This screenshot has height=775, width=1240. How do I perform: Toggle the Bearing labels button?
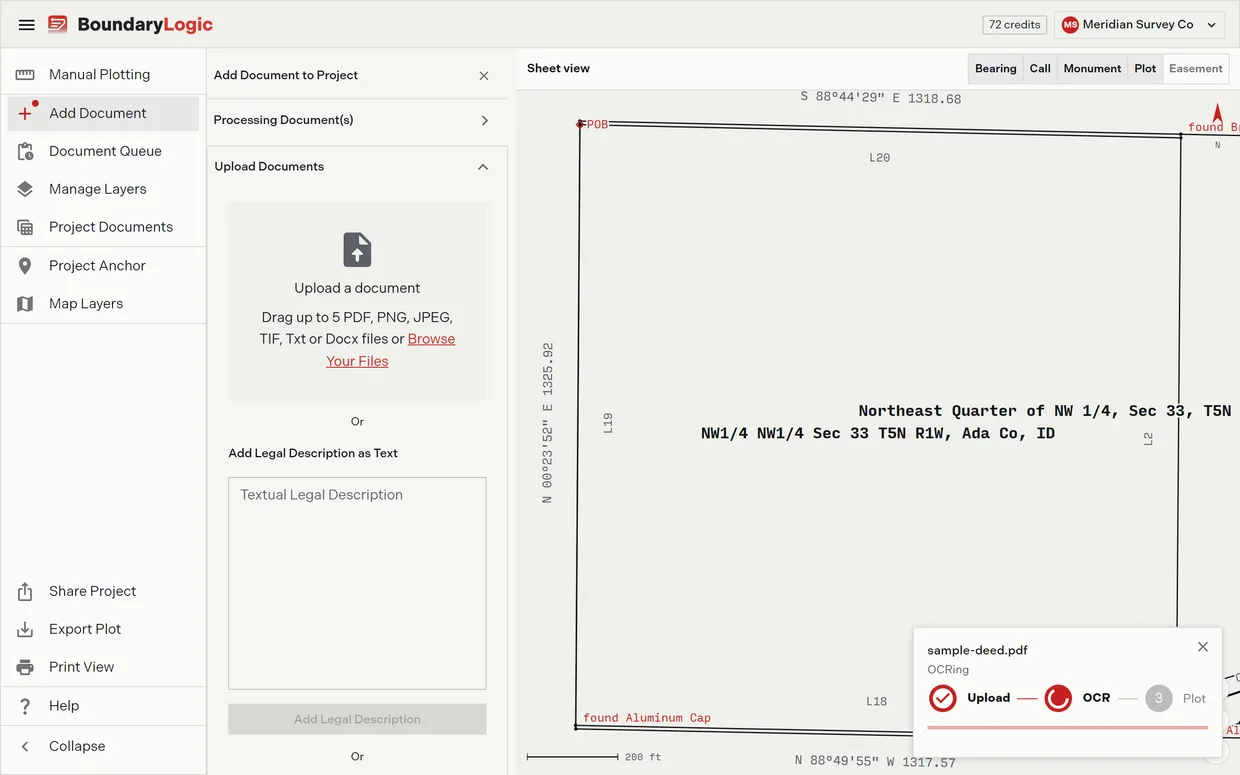tap(996, 68)
